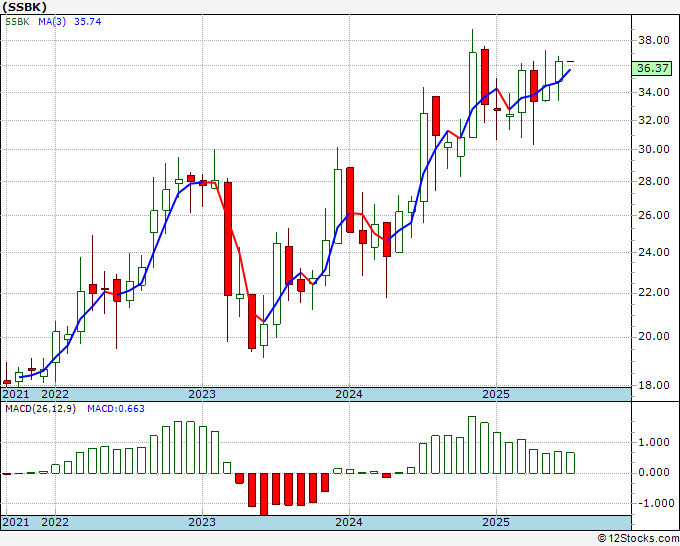
Task: Select the green SSBK legend label
Action: tap(17, 22)
